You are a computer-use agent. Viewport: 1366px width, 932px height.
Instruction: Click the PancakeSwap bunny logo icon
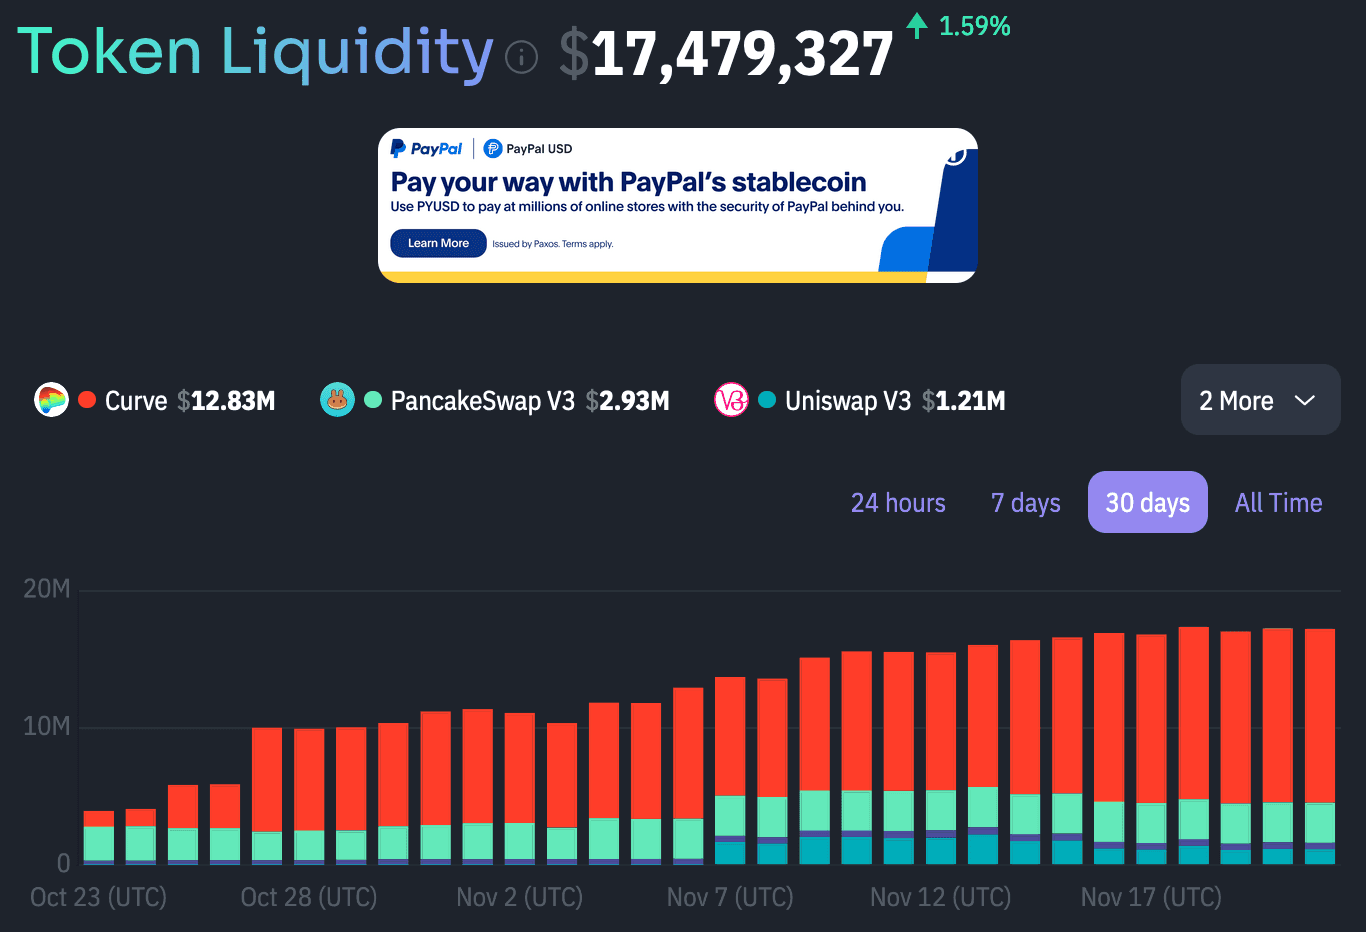pos(337,400)
